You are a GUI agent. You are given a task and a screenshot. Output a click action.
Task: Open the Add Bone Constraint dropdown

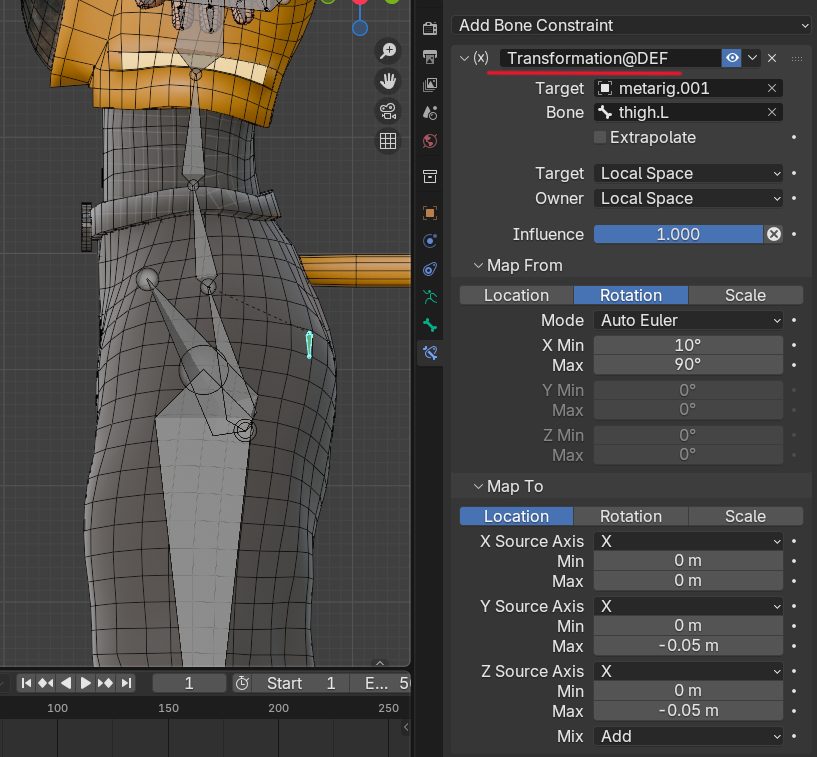pyautogui.click(x=633, y=25)
